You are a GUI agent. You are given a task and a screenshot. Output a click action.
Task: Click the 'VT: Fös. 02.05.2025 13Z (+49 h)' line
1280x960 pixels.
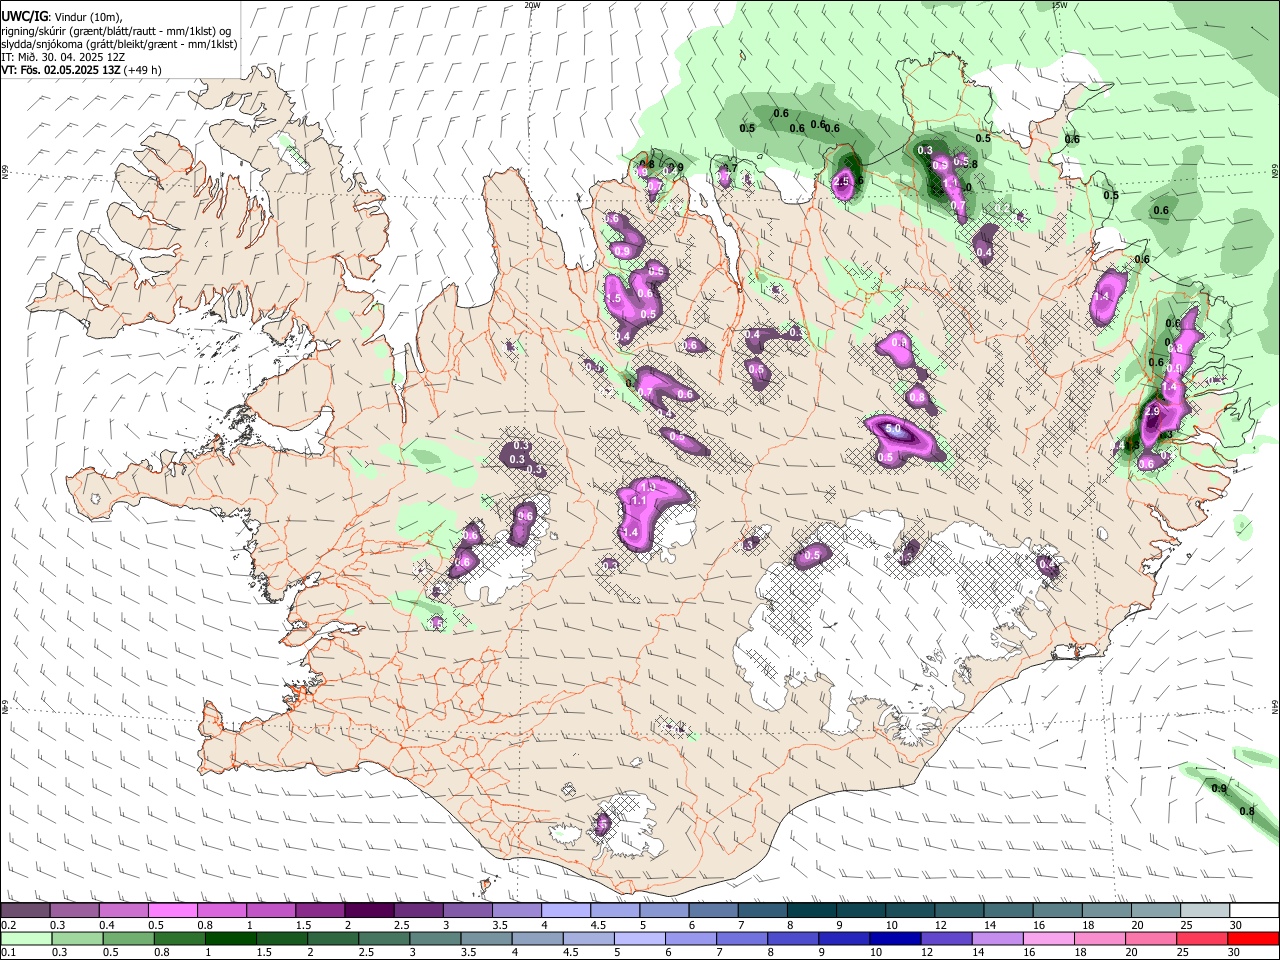click(x=82, y=70)
